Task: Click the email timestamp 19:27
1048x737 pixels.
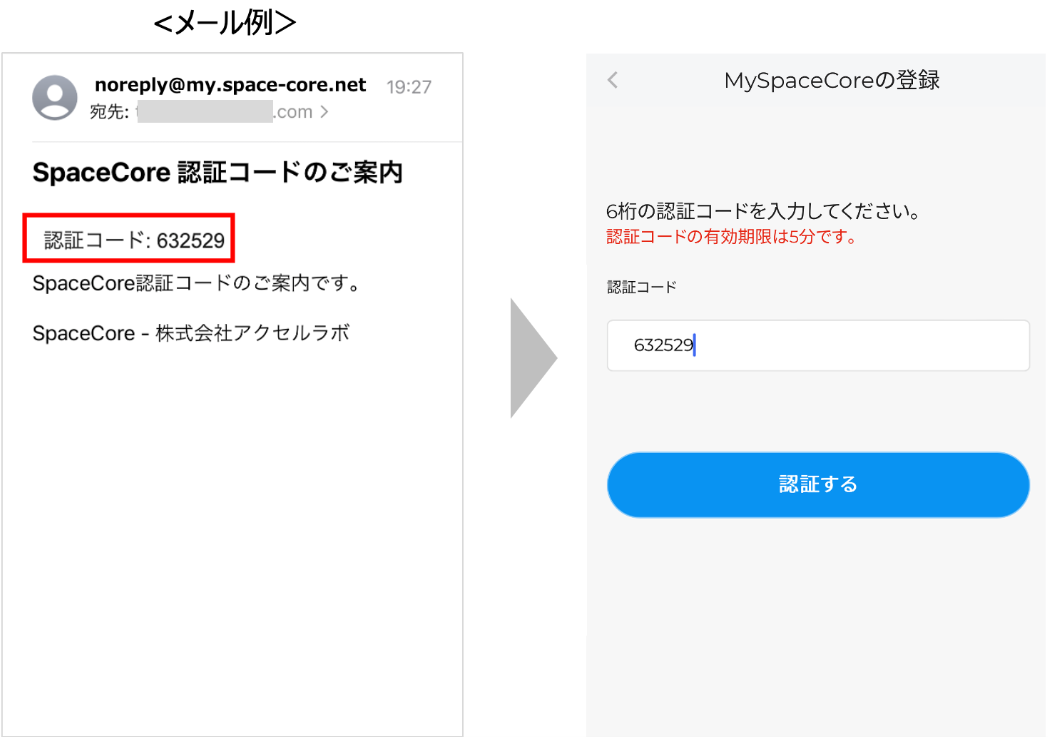Action: [409, 87]
